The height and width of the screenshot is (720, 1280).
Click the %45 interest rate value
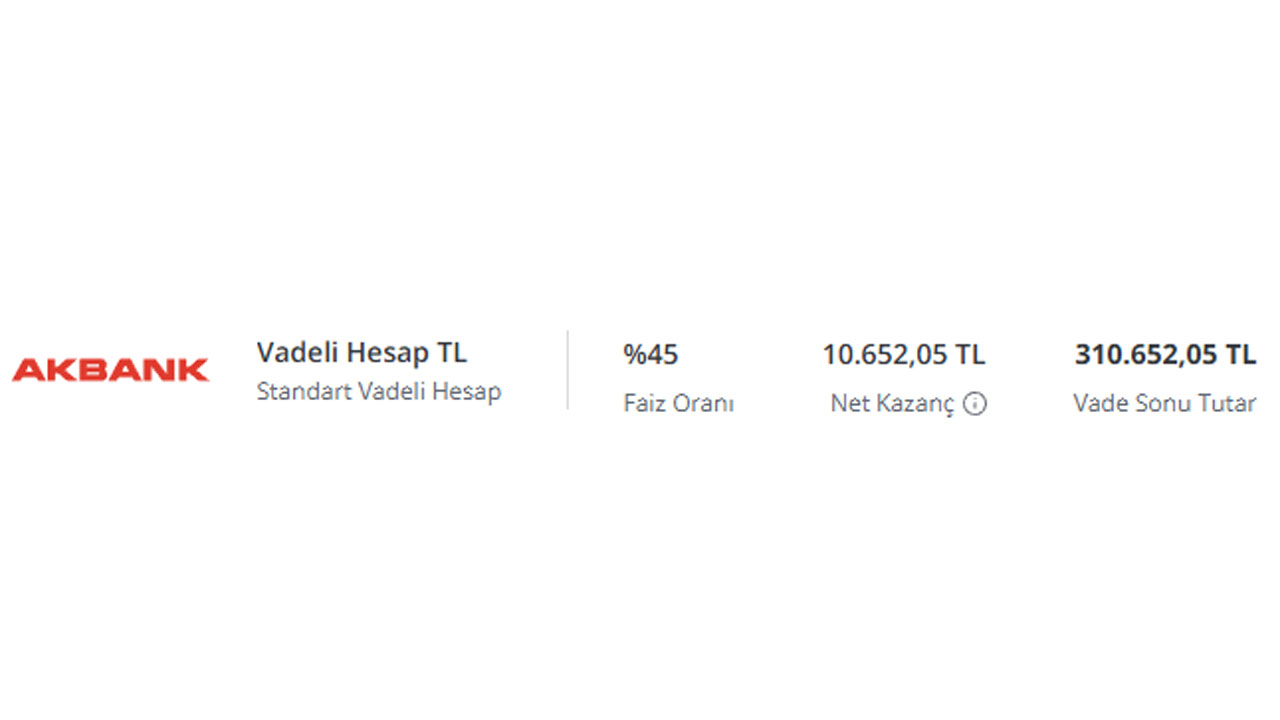tap(650, 354)
